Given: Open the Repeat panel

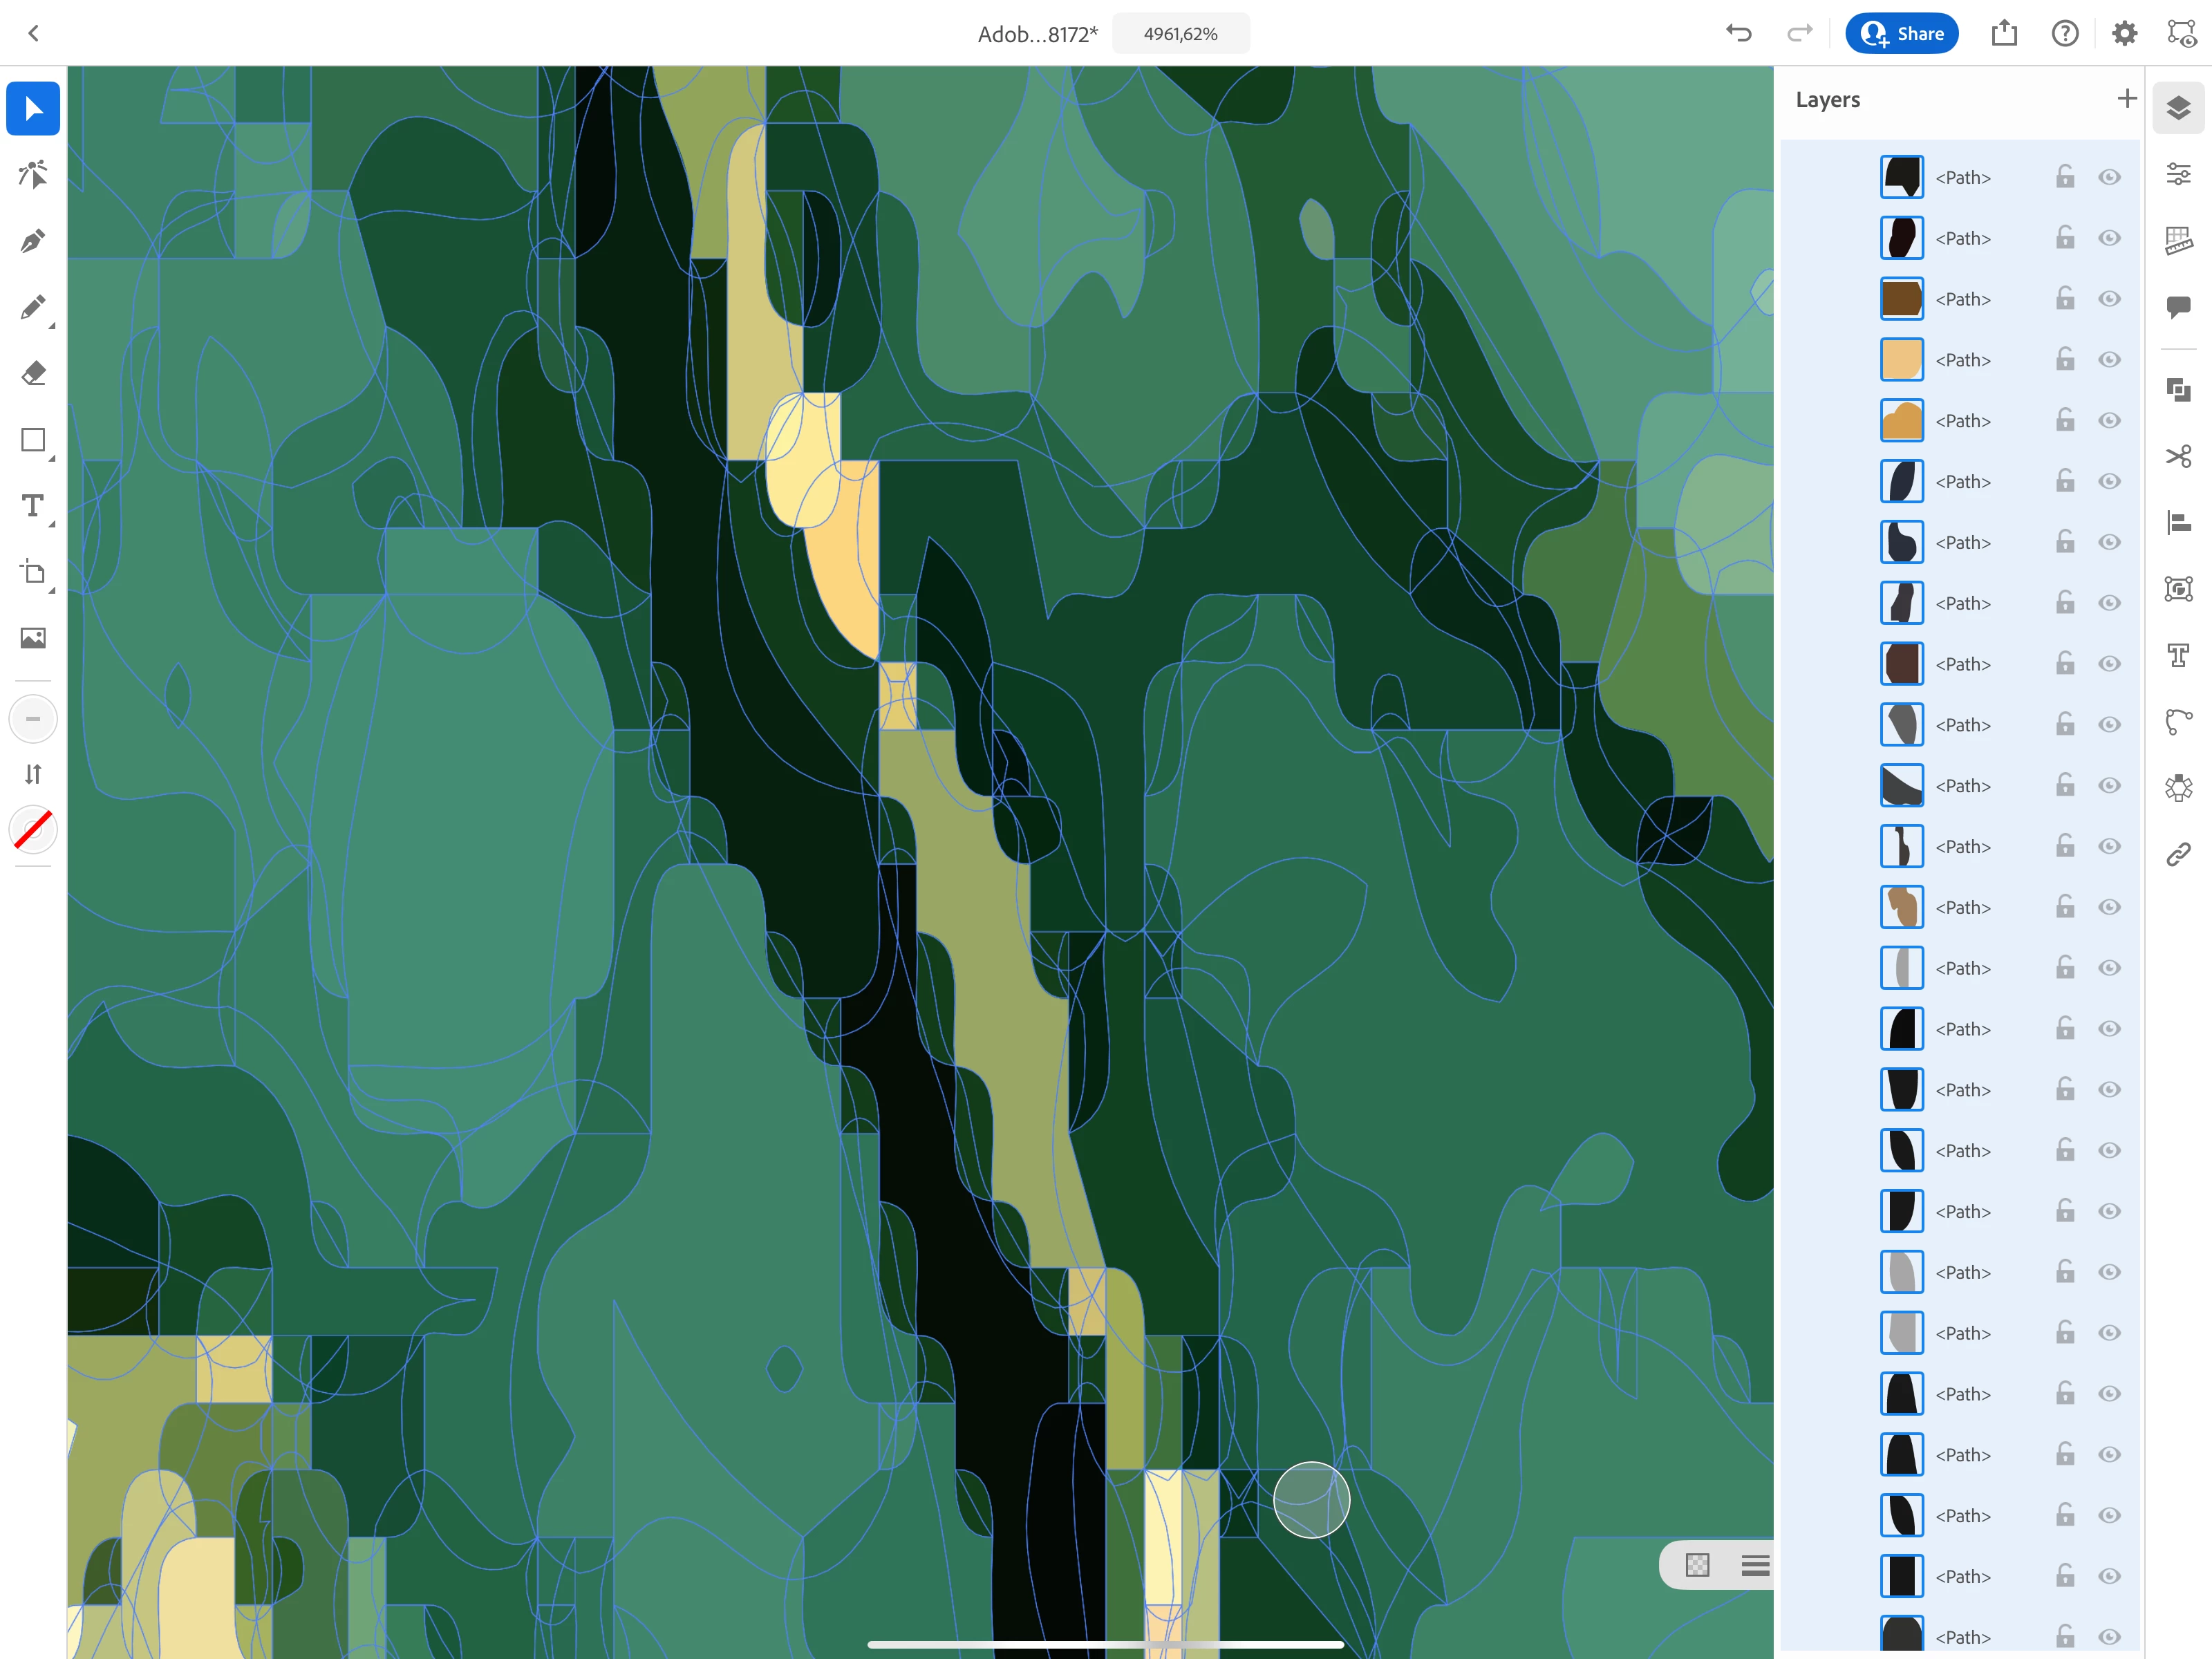Looking at the screenshot, I should point(2179,788).
